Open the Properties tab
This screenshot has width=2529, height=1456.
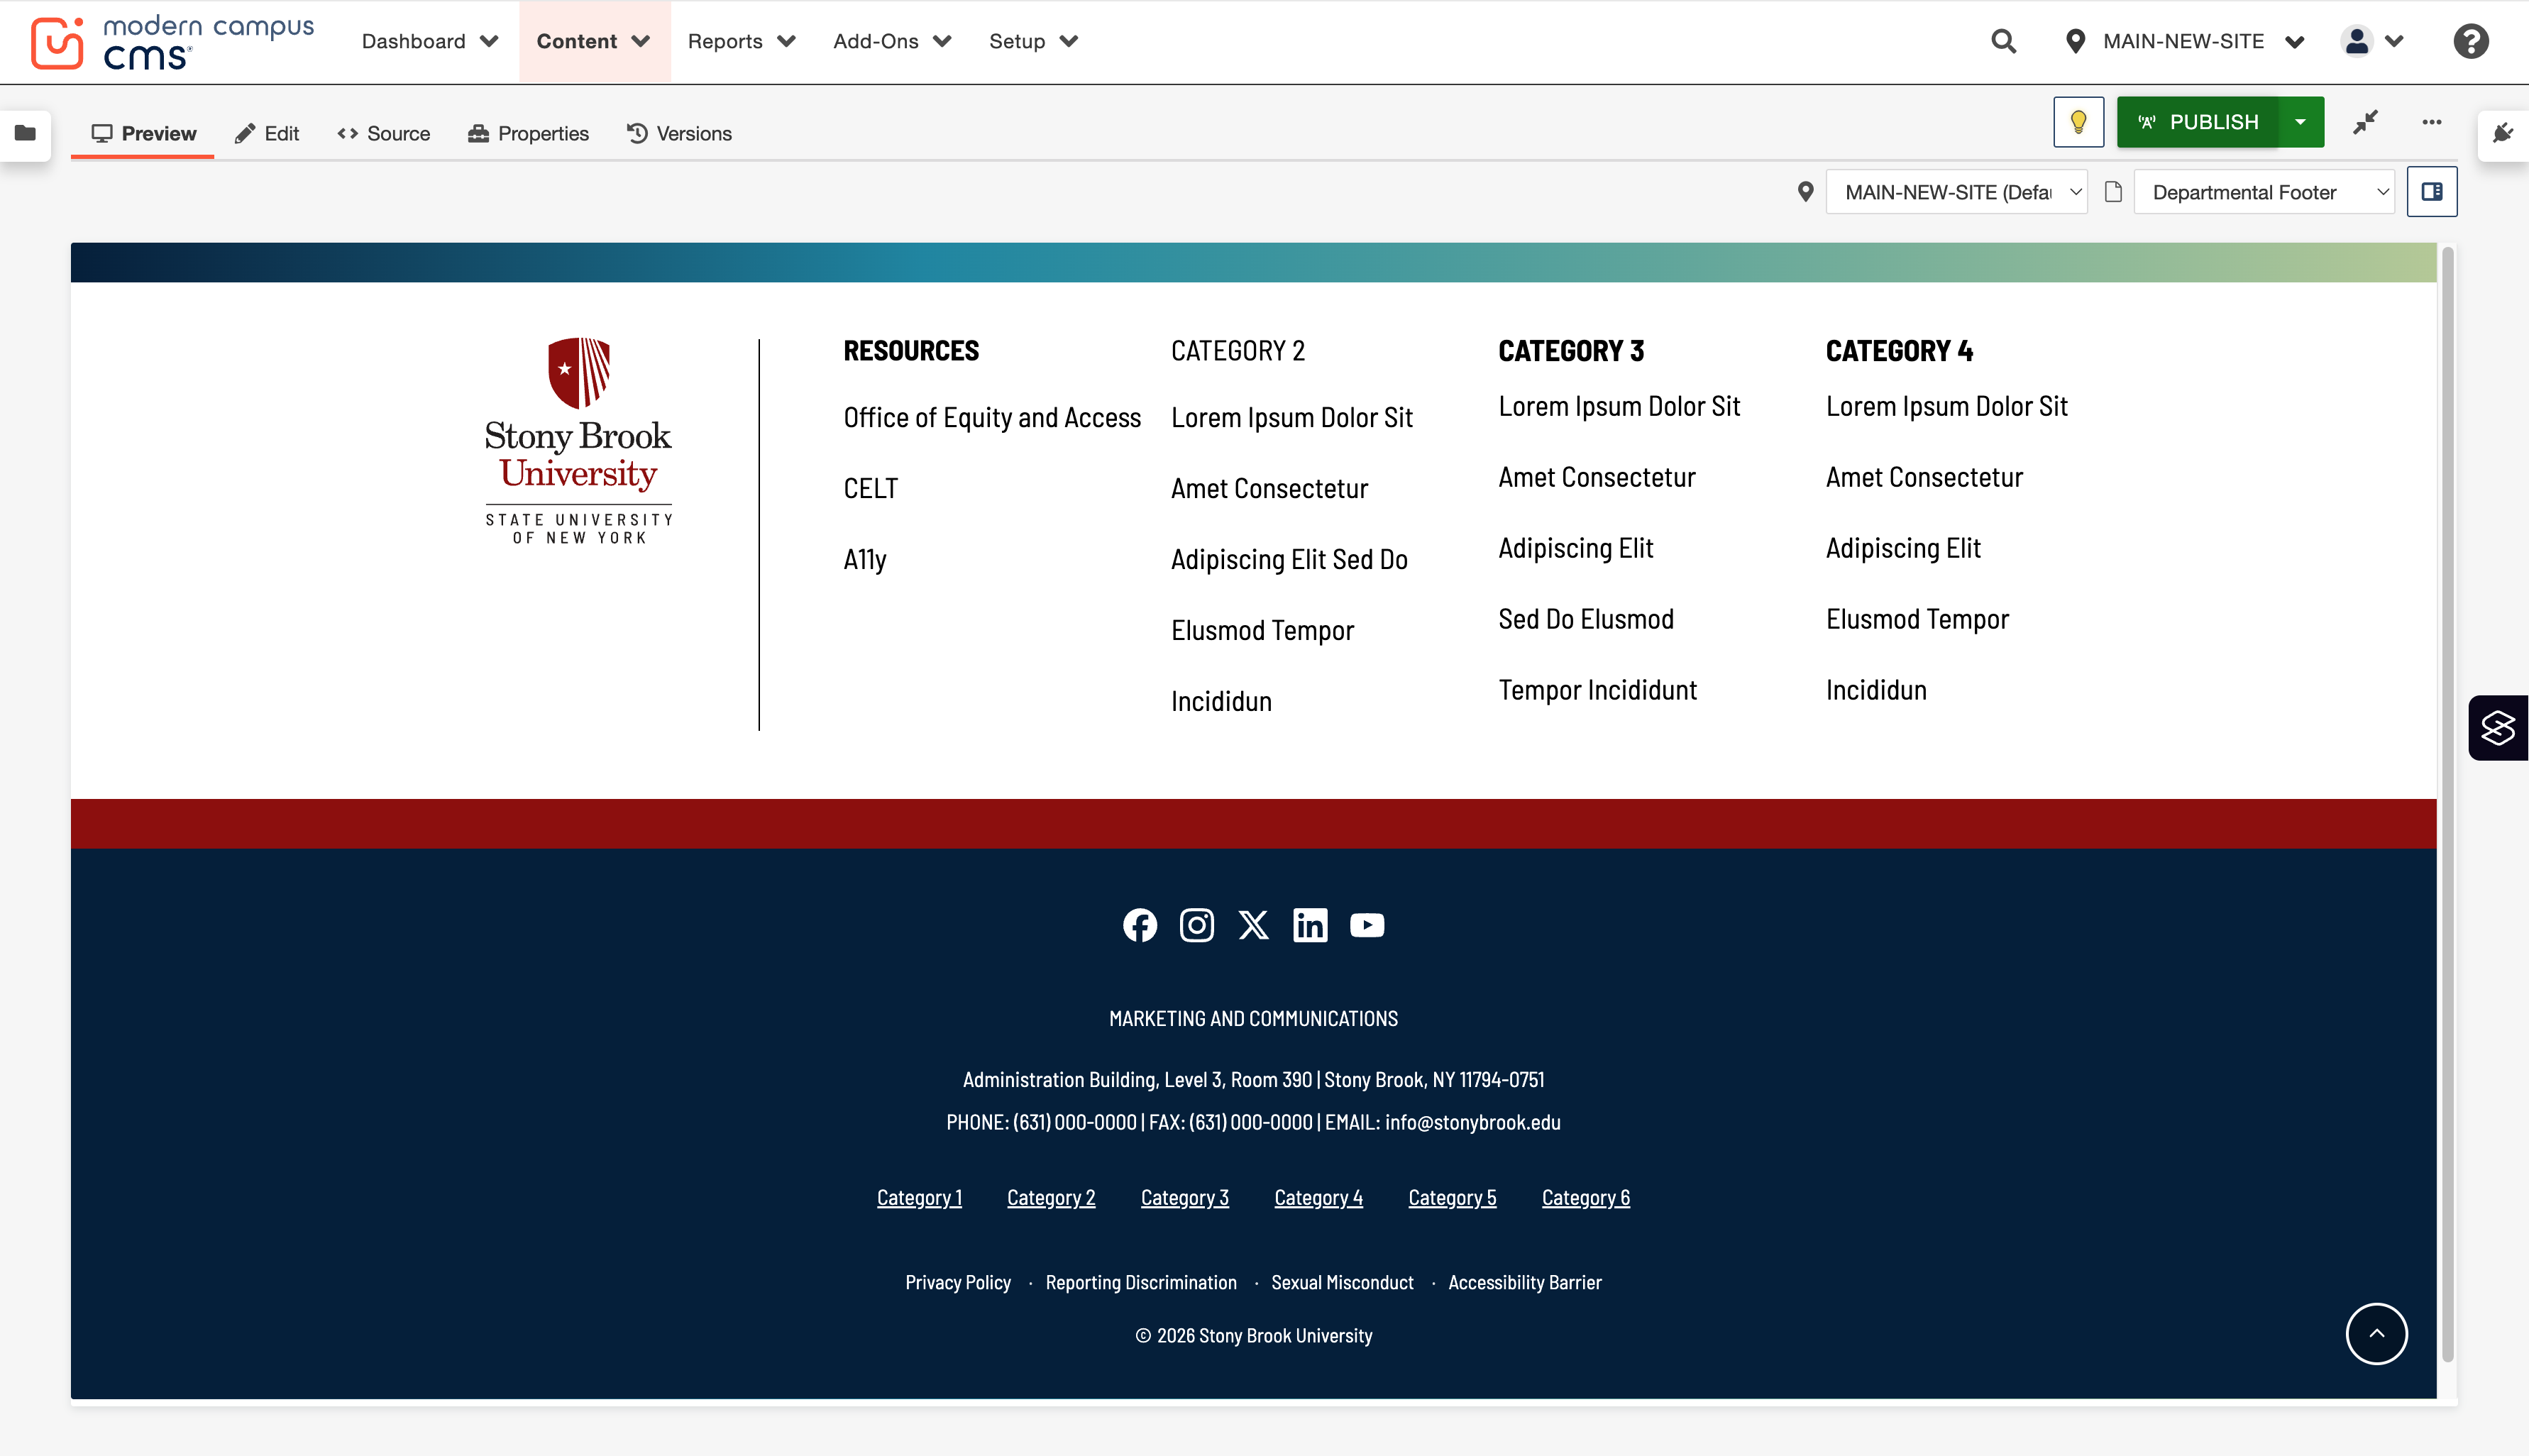[x=528, y=133]
